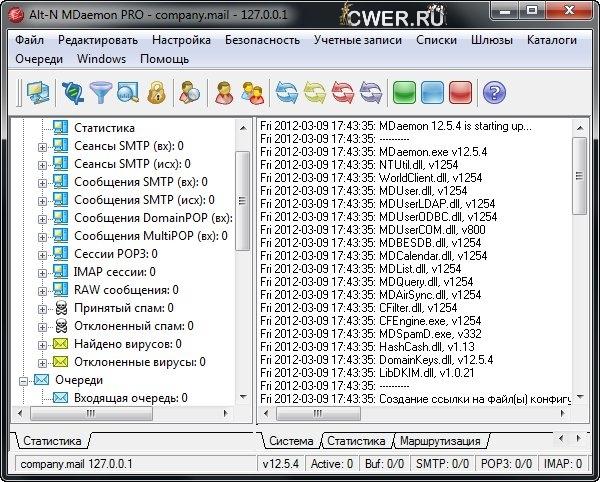The height and width of the screenshot is (482, 600).
Task: Click the two-users account icon
Action: [x=252, y=94]
